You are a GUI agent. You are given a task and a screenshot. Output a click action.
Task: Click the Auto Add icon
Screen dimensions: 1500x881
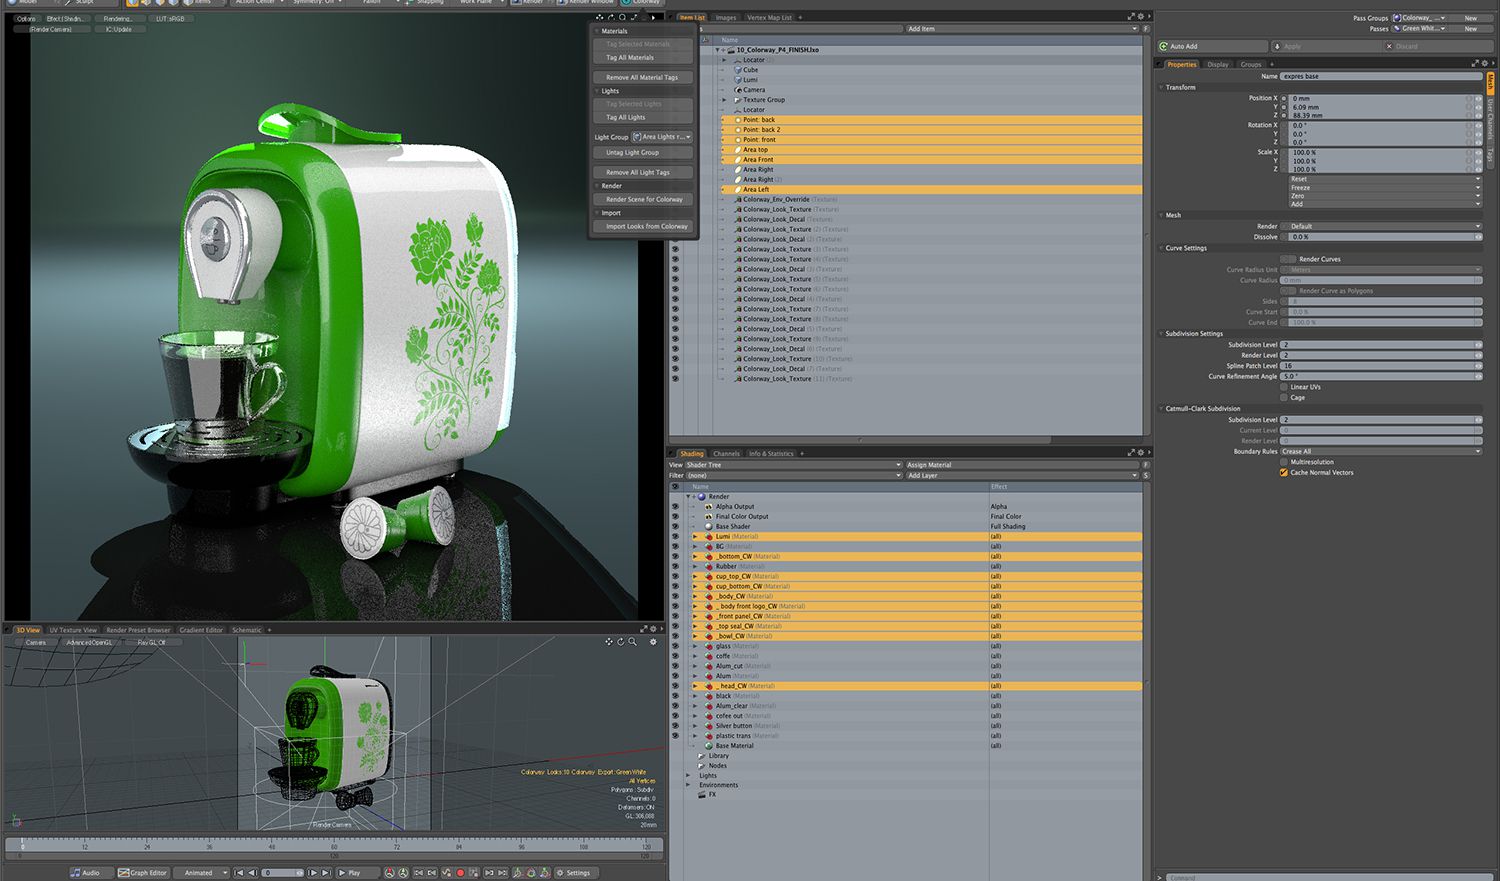point(1164,46)
